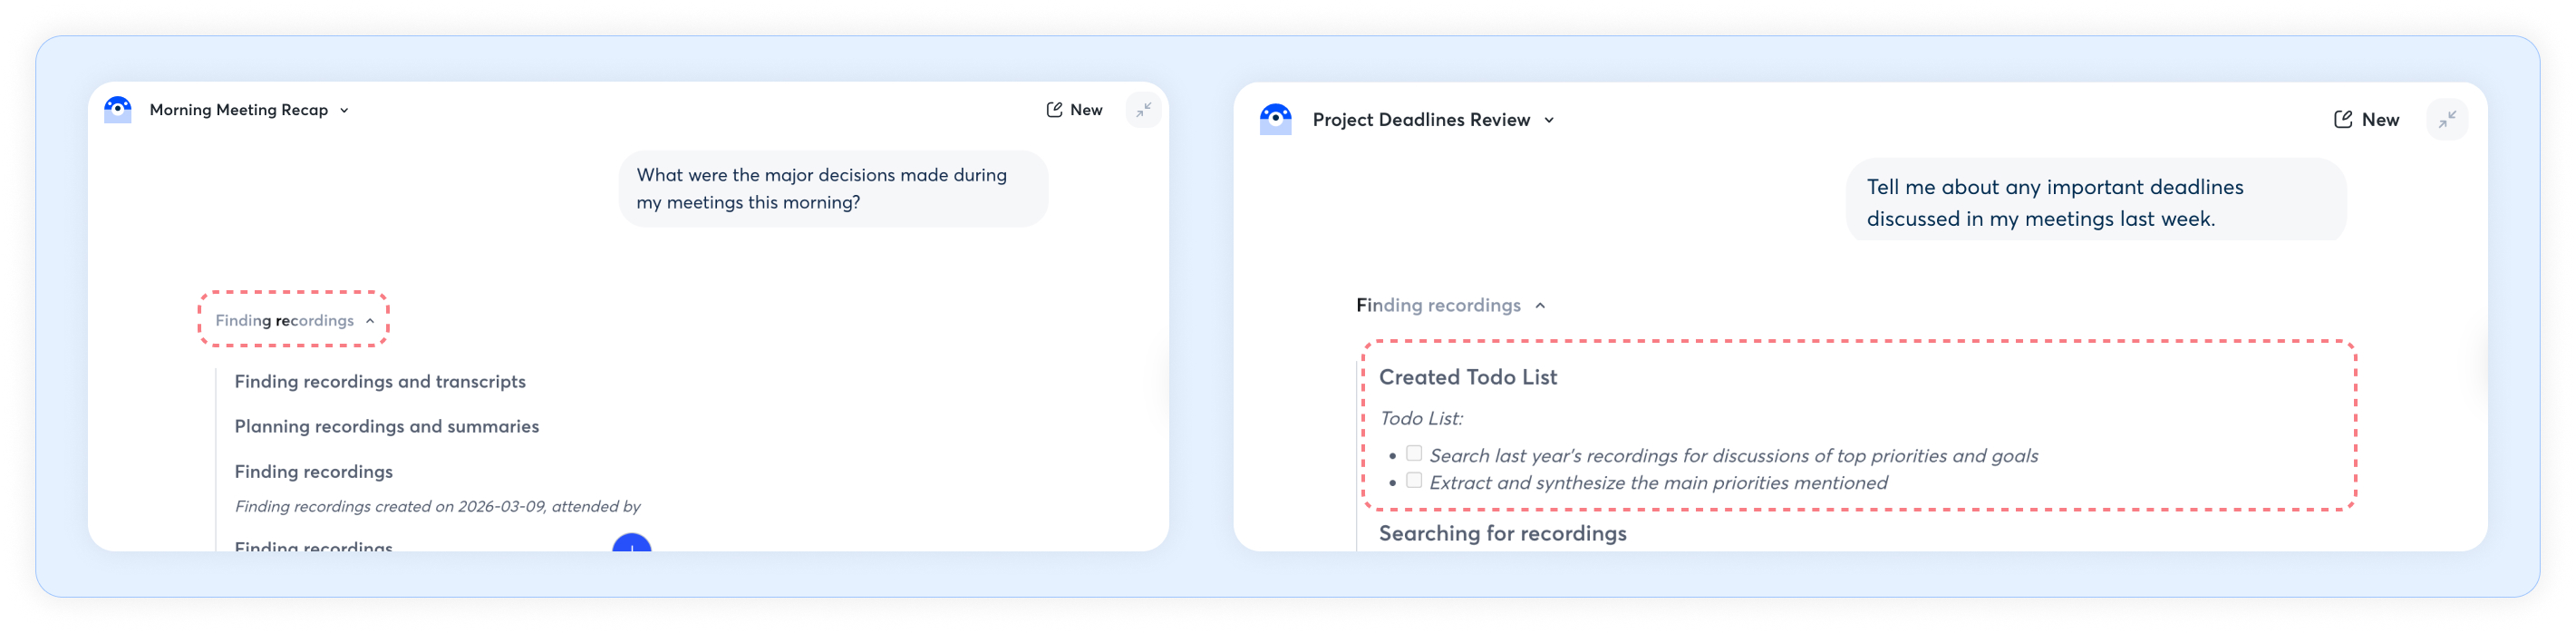This screenshot has height=633, width=2576.
Task: Tick the 'Extract and synthesize' todo checkbox
Action: [x=1414, y=481]
